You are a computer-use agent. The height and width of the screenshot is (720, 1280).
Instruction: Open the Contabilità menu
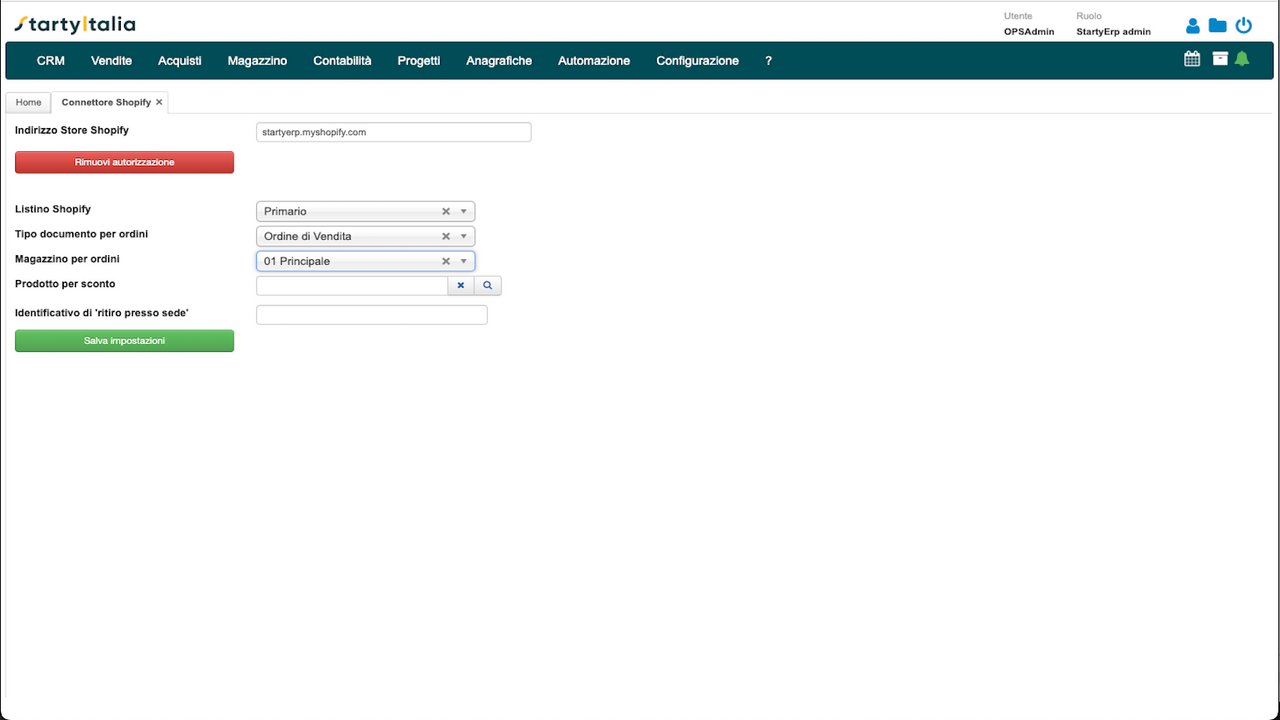point(342,60)
